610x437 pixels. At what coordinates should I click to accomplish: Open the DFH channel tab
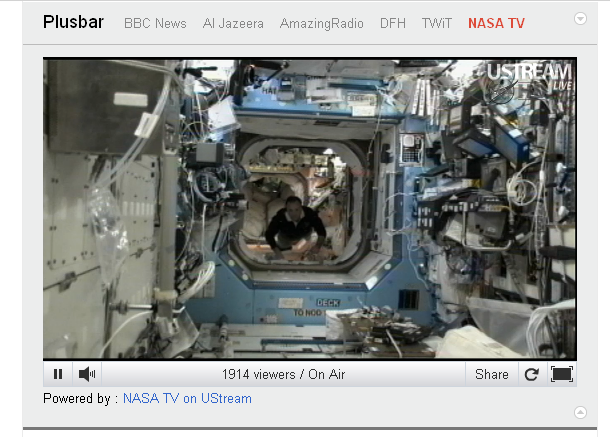coord(393,23)
